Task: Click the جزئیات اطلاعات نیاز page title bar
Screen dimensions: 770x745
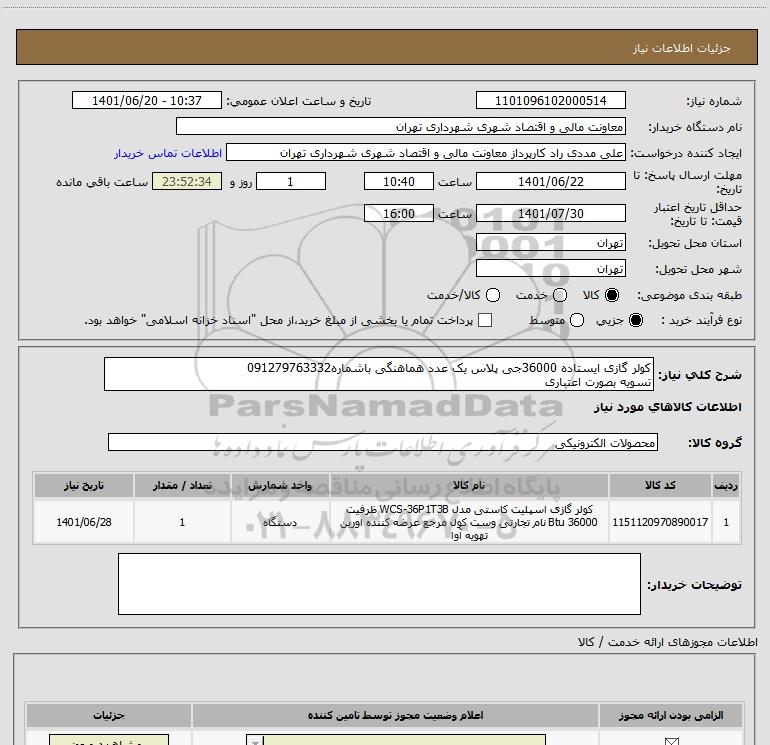Action: tap(387, 47)
